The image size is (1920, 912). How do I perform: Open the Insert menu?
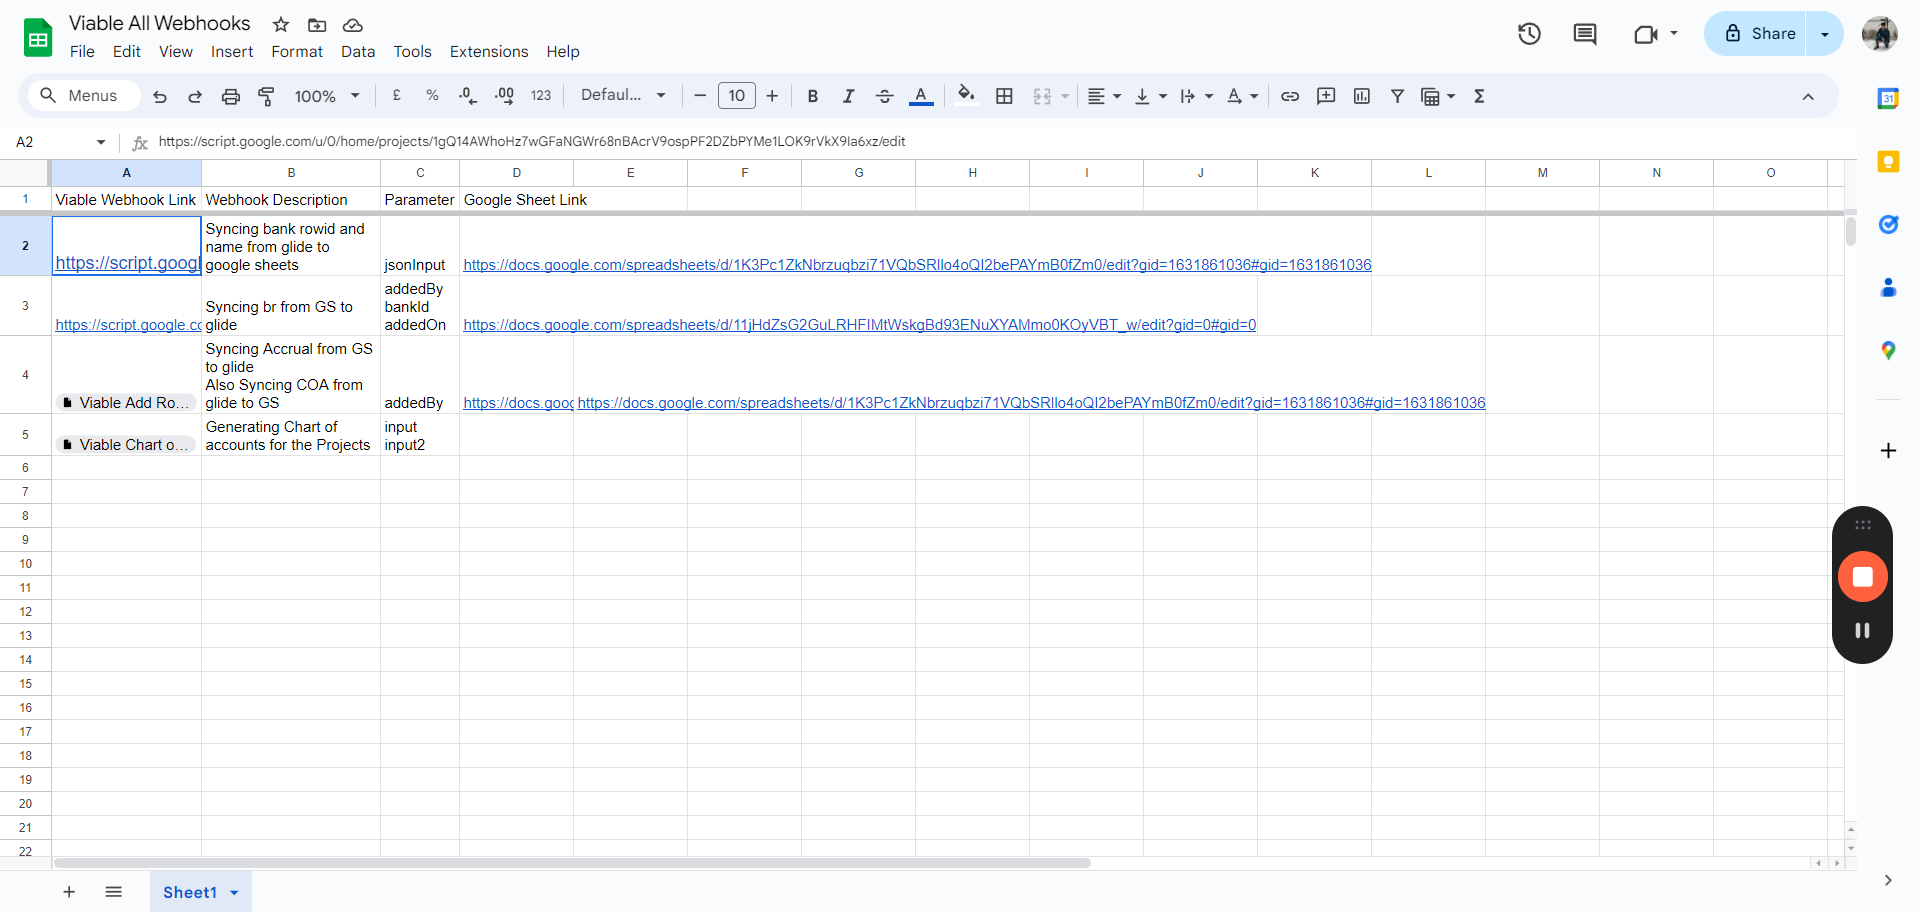pyautogui.click(x=232, y=52)
